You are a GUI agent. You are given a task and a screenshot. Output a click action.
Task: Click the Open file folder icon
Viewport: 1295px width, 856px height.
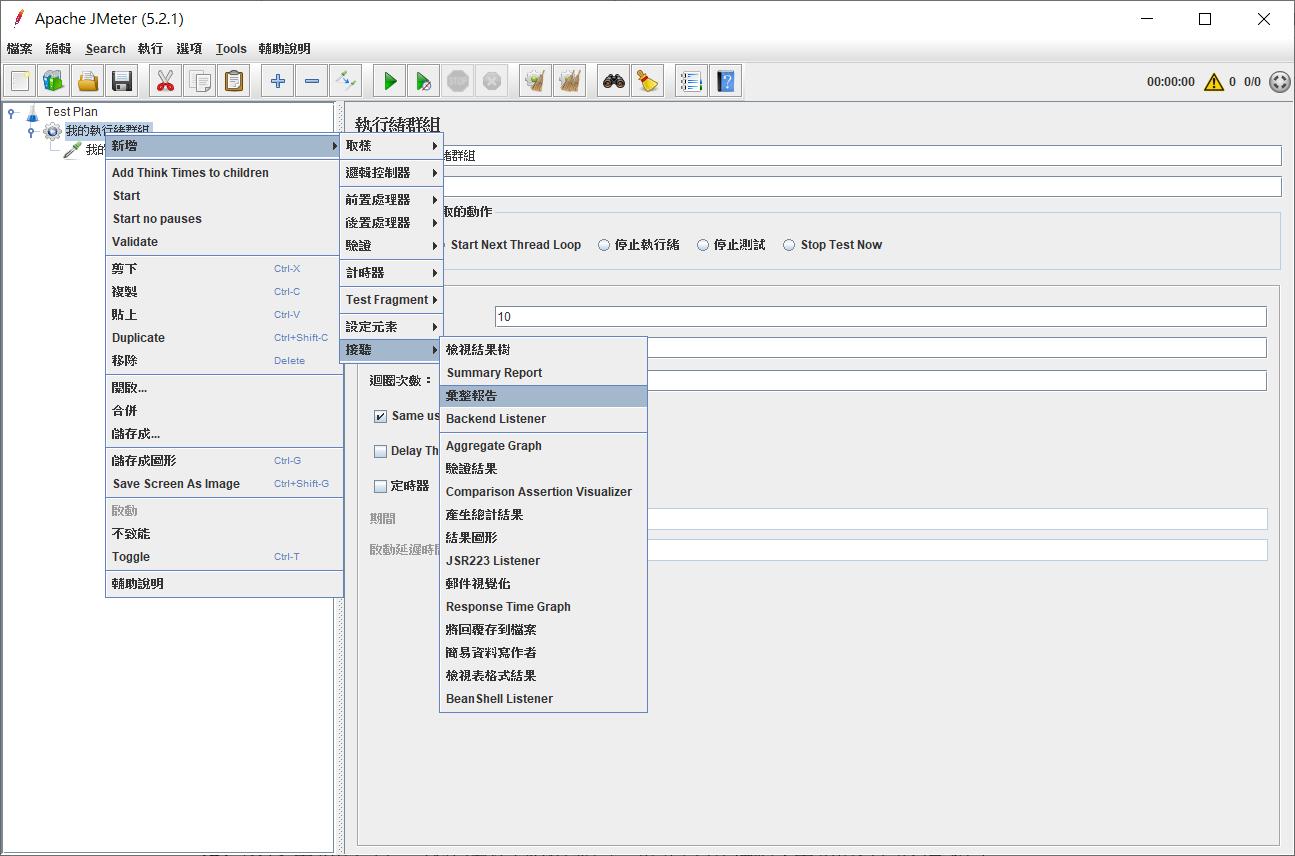[89, 81]
